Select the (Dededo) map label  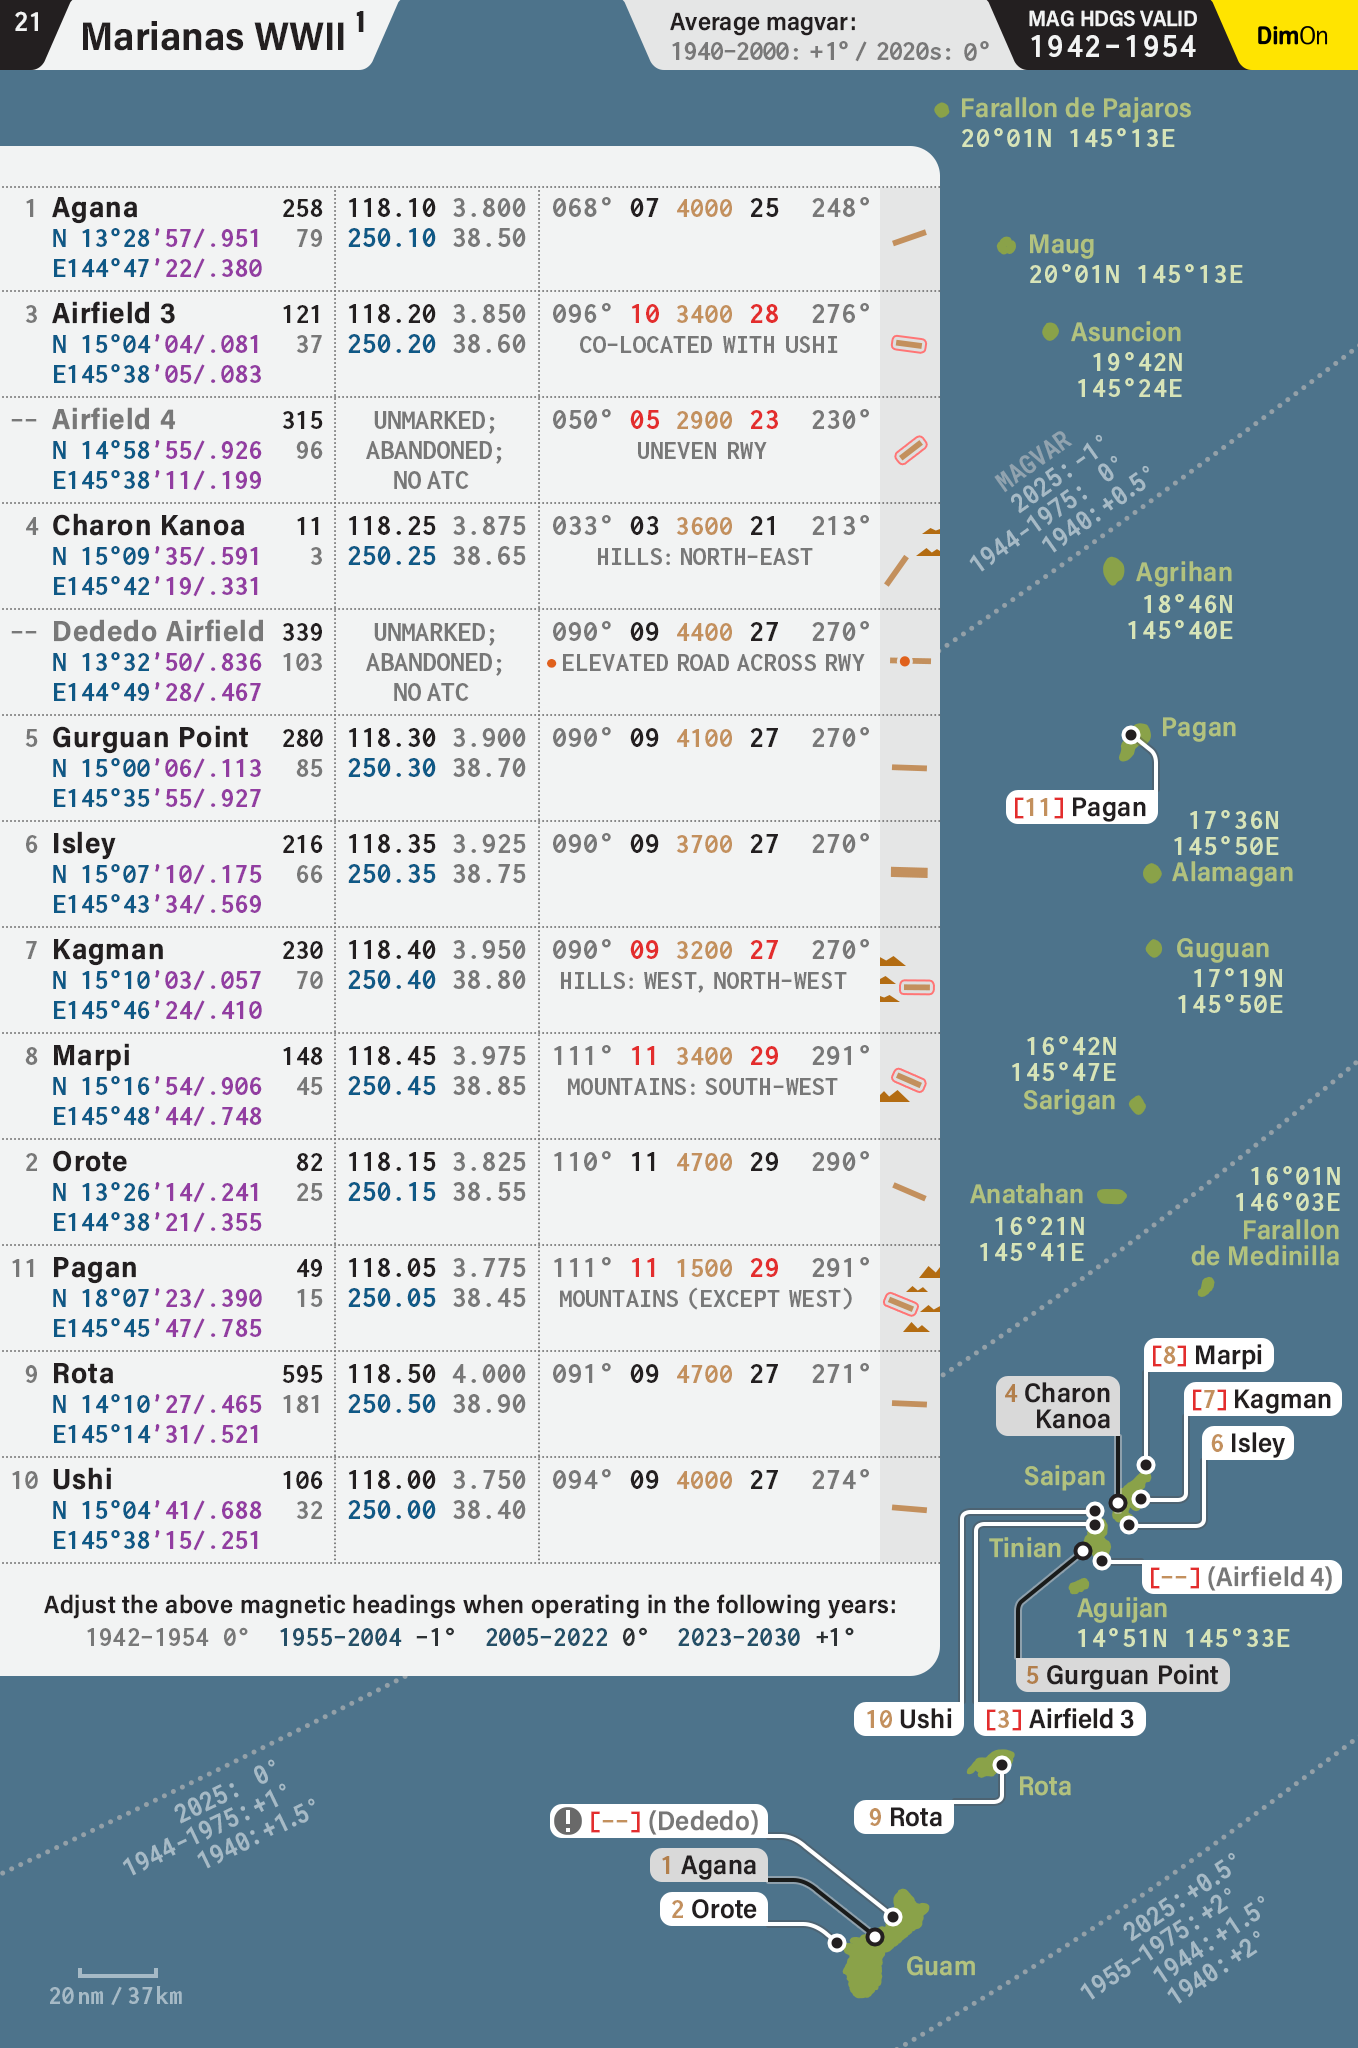click(659, 1821)
